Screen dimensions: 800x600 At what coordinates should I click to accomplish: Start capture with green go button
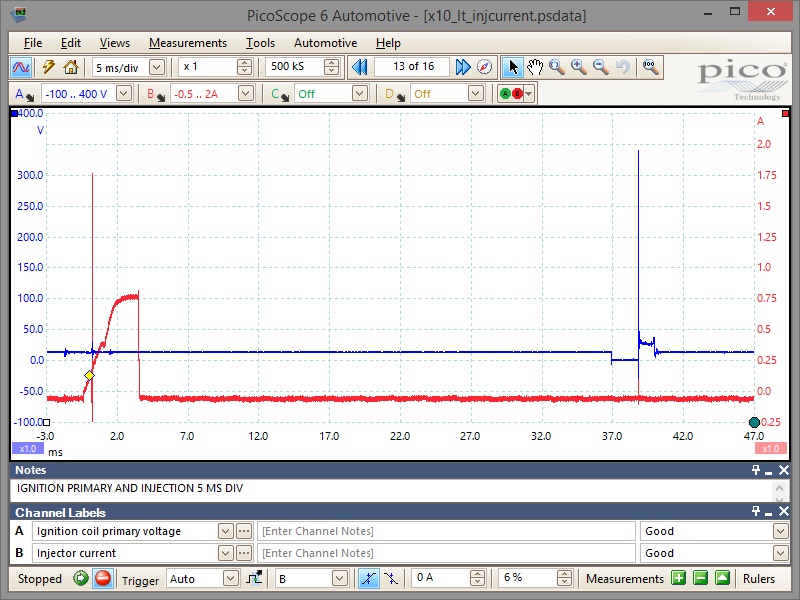(81, 578)
